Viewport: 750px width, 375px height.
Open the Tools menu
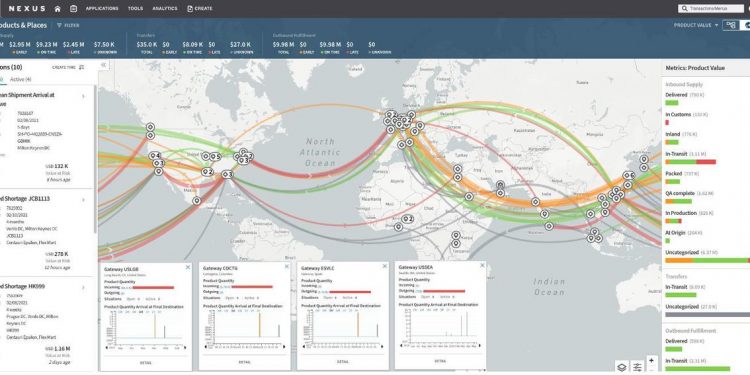(x=135, y=9)
